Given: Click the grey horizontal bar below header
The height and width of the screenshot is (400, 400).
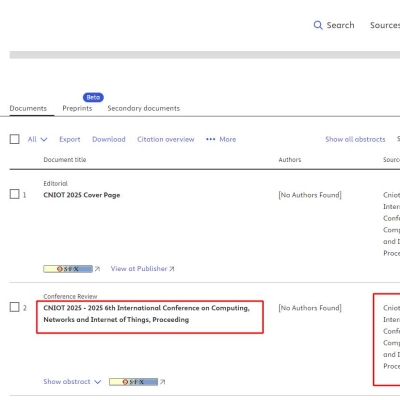Looking at the screenshot, I should pyautogui.click(x=205, y=55).
